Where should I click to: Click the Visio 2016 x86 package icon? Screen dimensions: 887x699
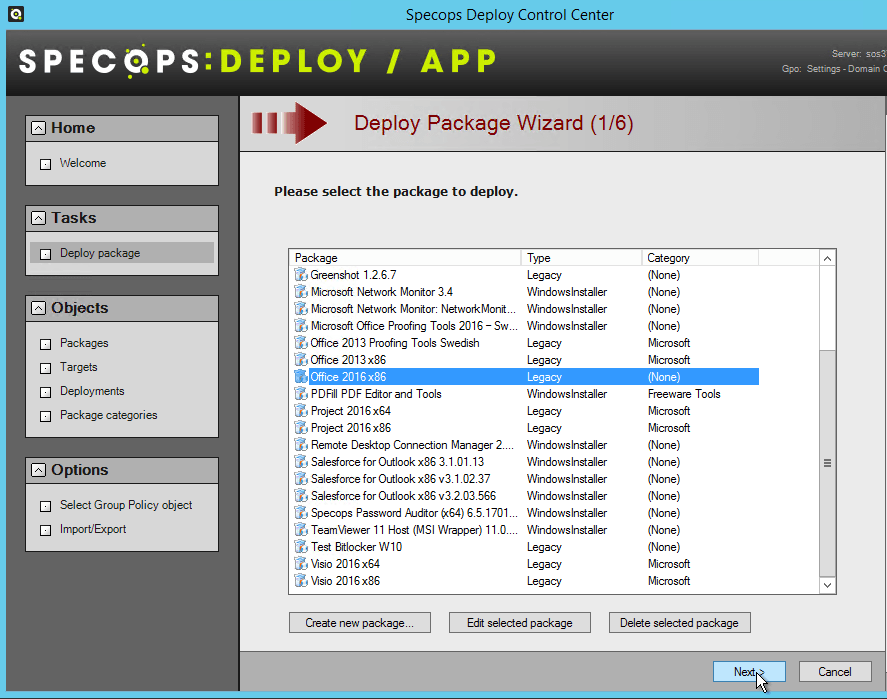[301, 580]
